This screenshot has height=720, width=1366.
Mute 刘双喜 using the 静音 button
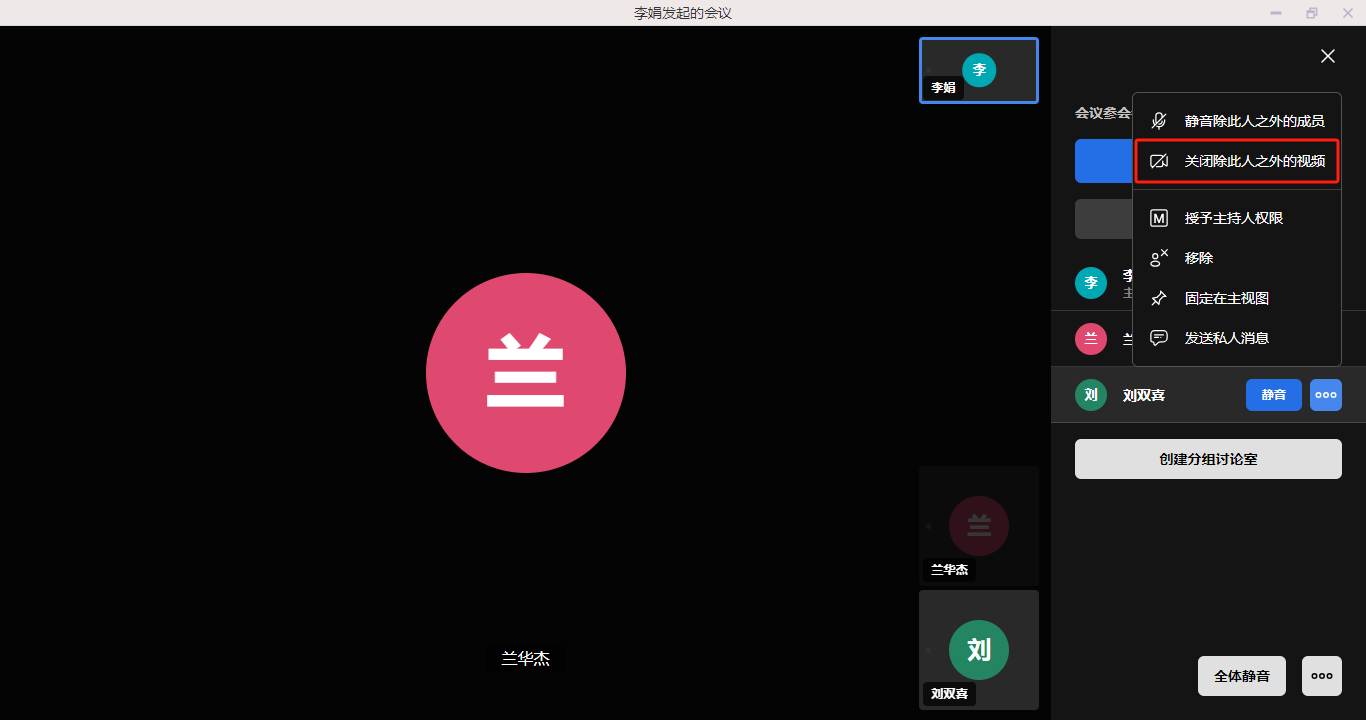tap(1273, 395)
